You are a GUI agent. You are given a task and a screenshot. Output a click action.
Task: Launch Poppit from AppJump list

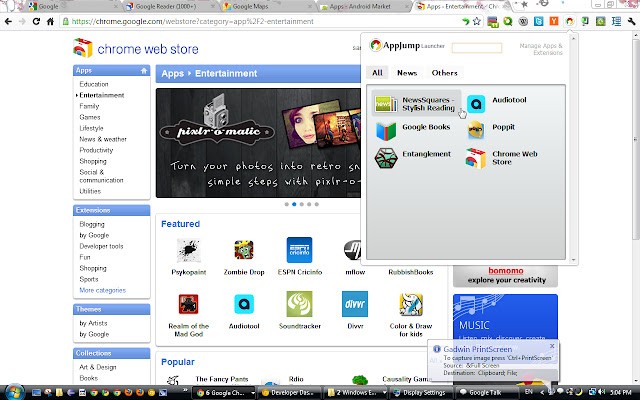[476, 128]
